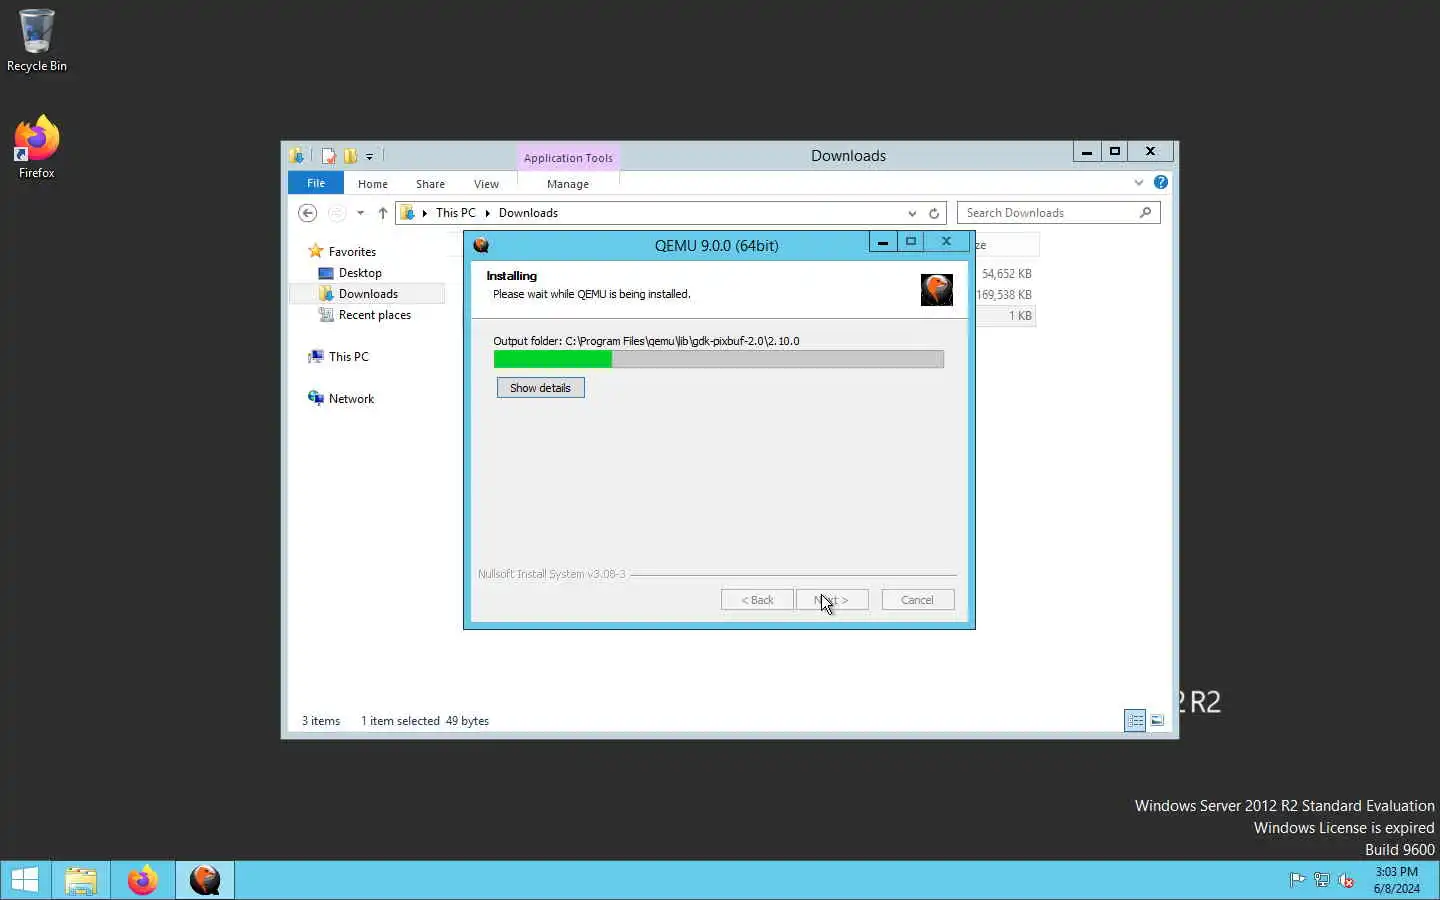Click the Action Center flag tray icon
Viewport: 1440px width, 900px height.
[x=1297, y=880]
